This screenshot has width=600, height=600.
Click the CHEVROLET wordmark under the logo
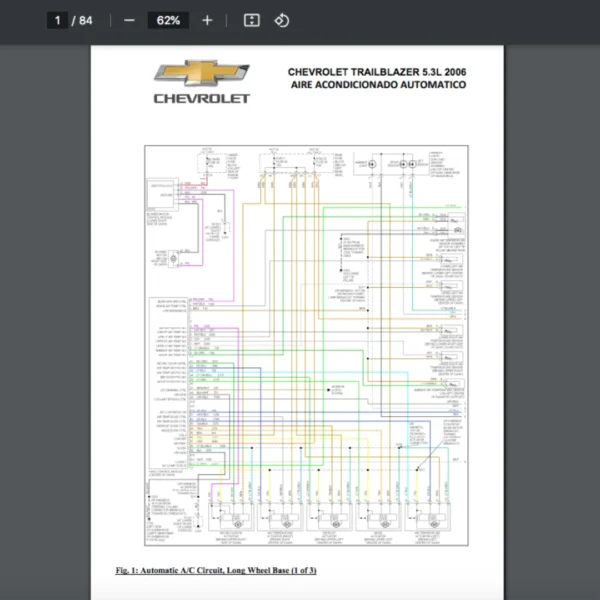click(201, 99)
